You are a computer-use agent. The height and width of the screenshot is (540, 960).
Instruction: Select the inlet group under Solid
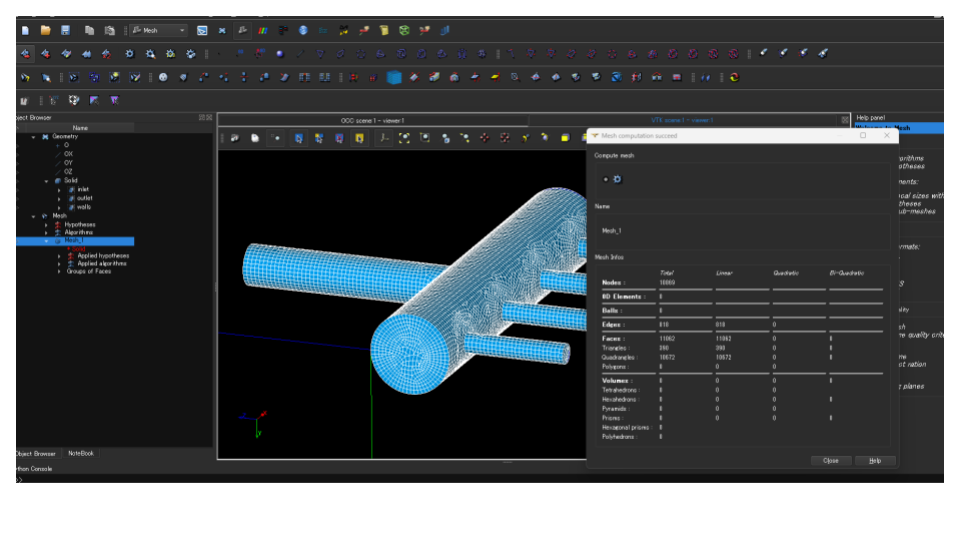coord(83,189)
